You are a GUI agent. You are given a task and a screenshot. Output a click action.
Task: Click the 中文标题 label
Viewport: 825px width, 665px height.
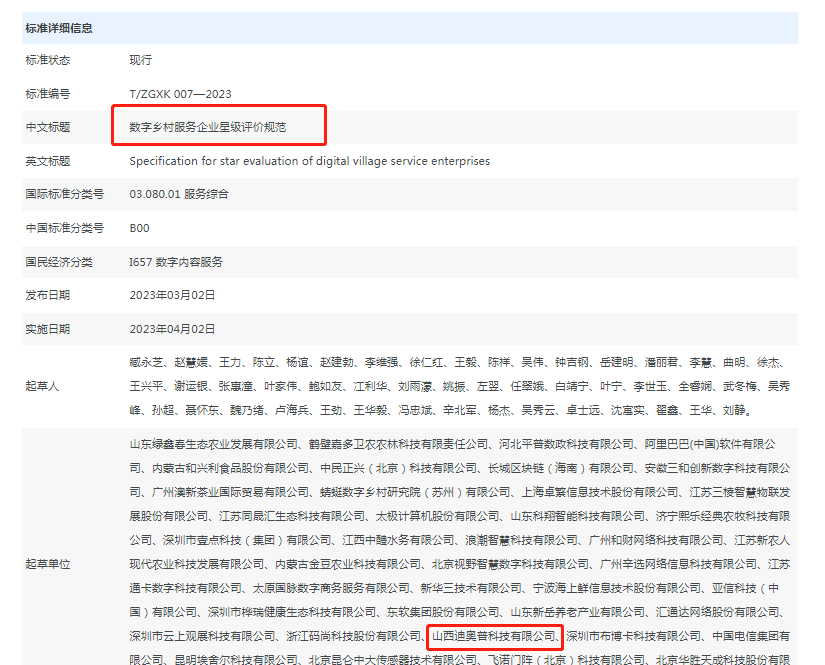pyautogui.click(x=48, y=127)
